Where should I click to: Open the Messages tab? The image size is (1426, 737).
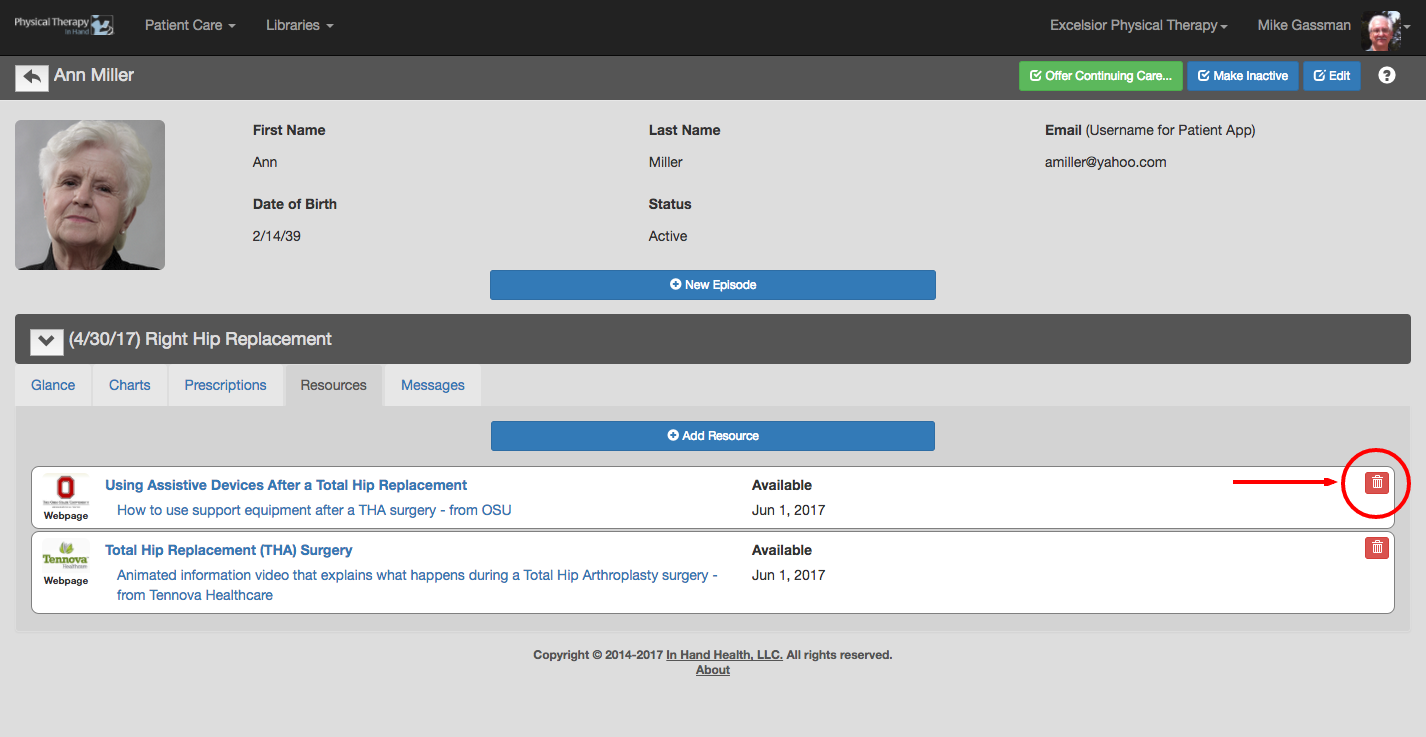pyautogui.click(x=433, y=385)
